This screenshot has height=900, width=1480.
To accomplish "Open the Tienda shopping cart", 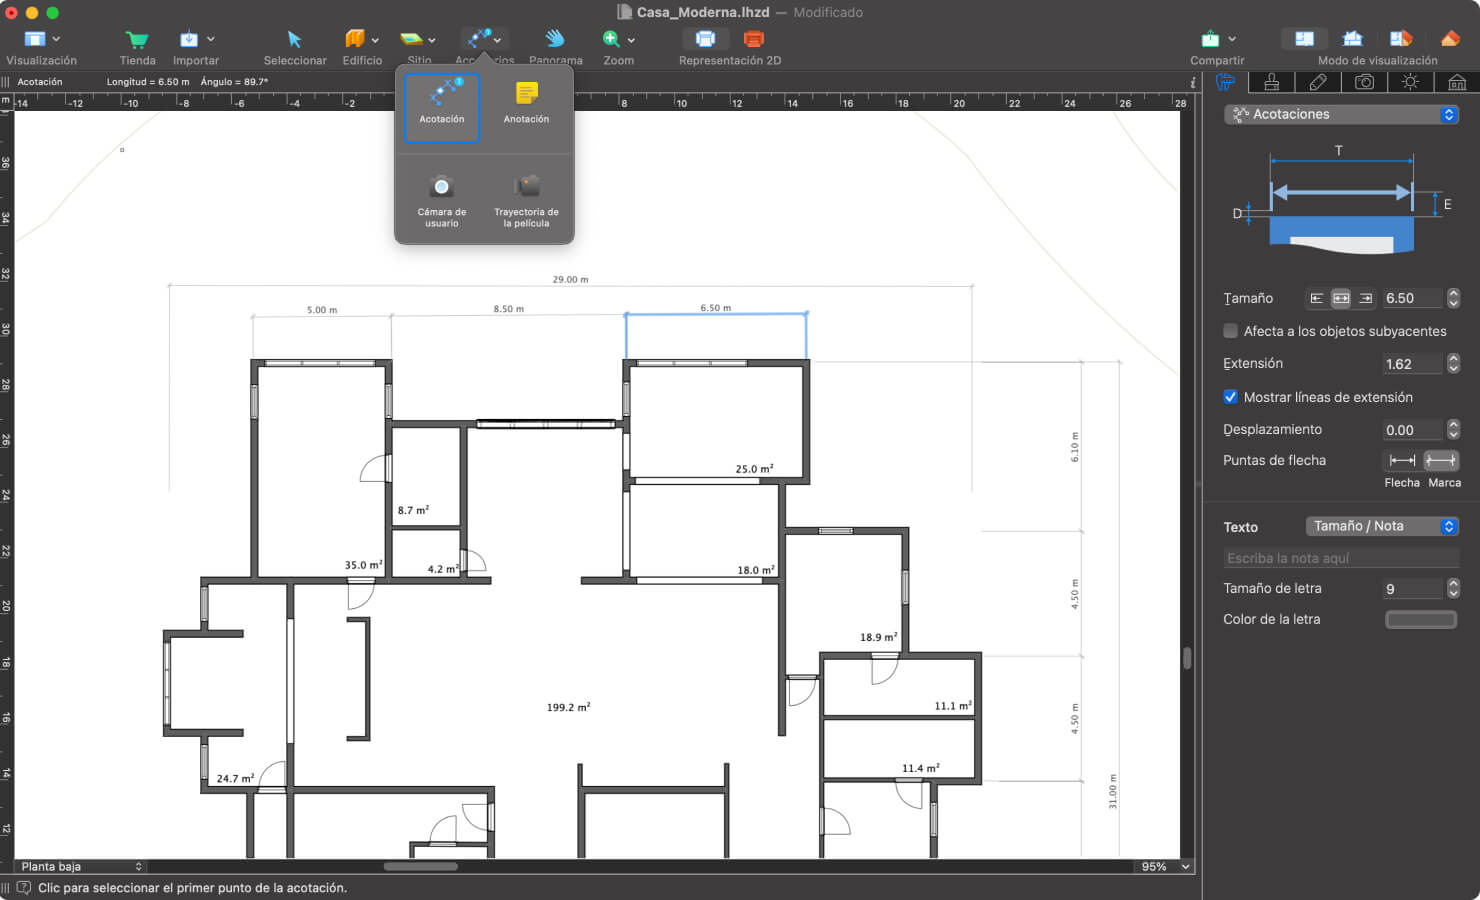I will click(137, 39).
